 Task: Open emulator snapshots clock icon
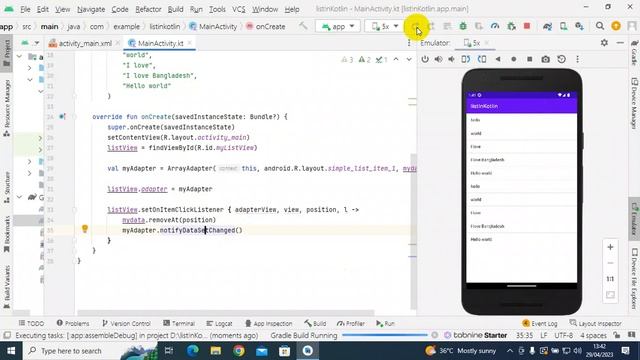tap(562, 59)
